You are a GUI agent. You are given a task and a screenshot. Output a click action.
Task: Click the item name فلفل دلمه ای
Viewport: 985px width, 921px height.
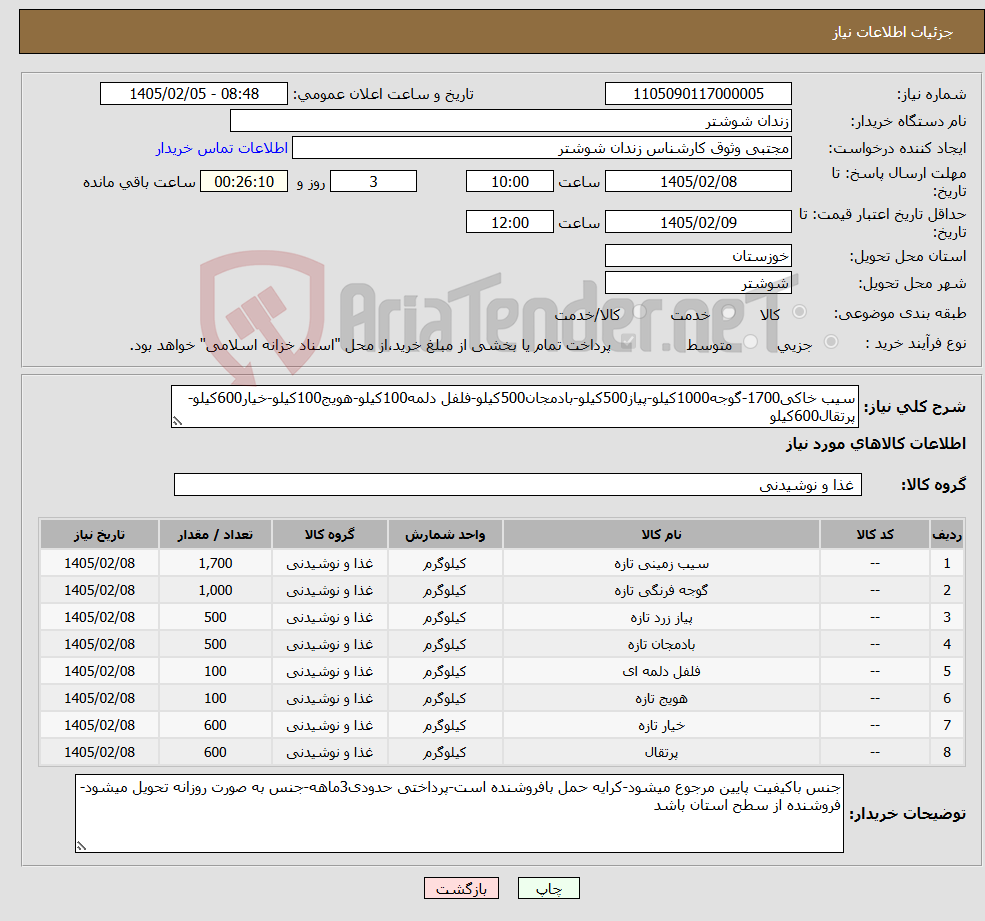coord(661,672)
